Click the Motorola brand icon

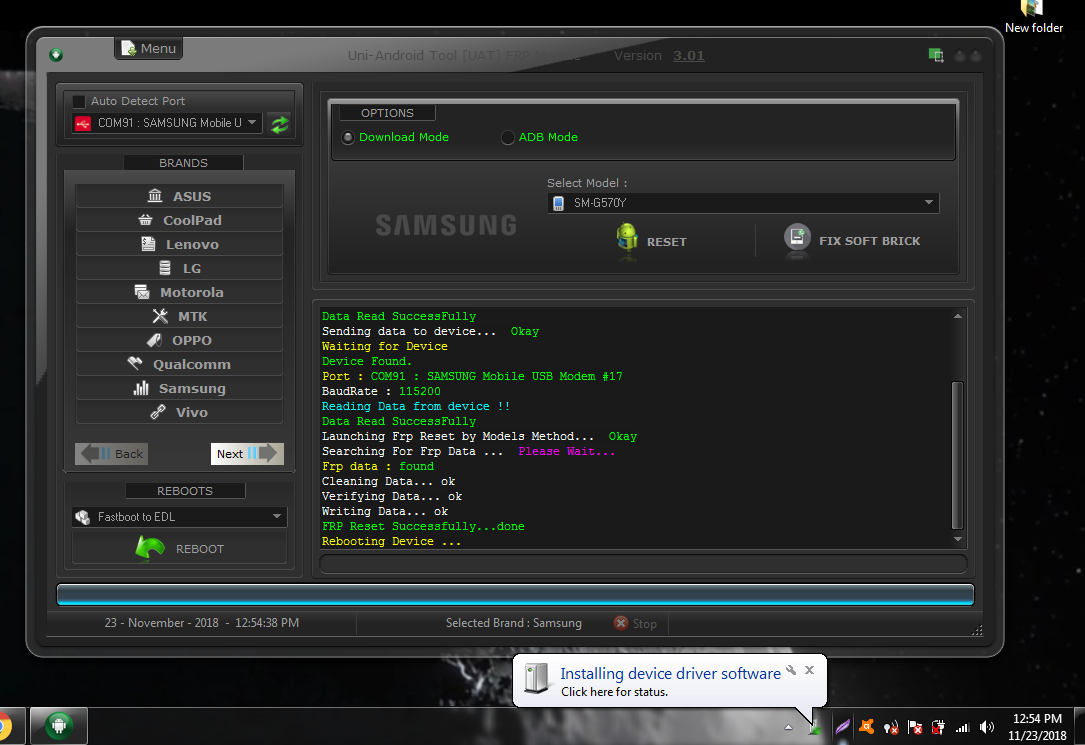[142, 292]
